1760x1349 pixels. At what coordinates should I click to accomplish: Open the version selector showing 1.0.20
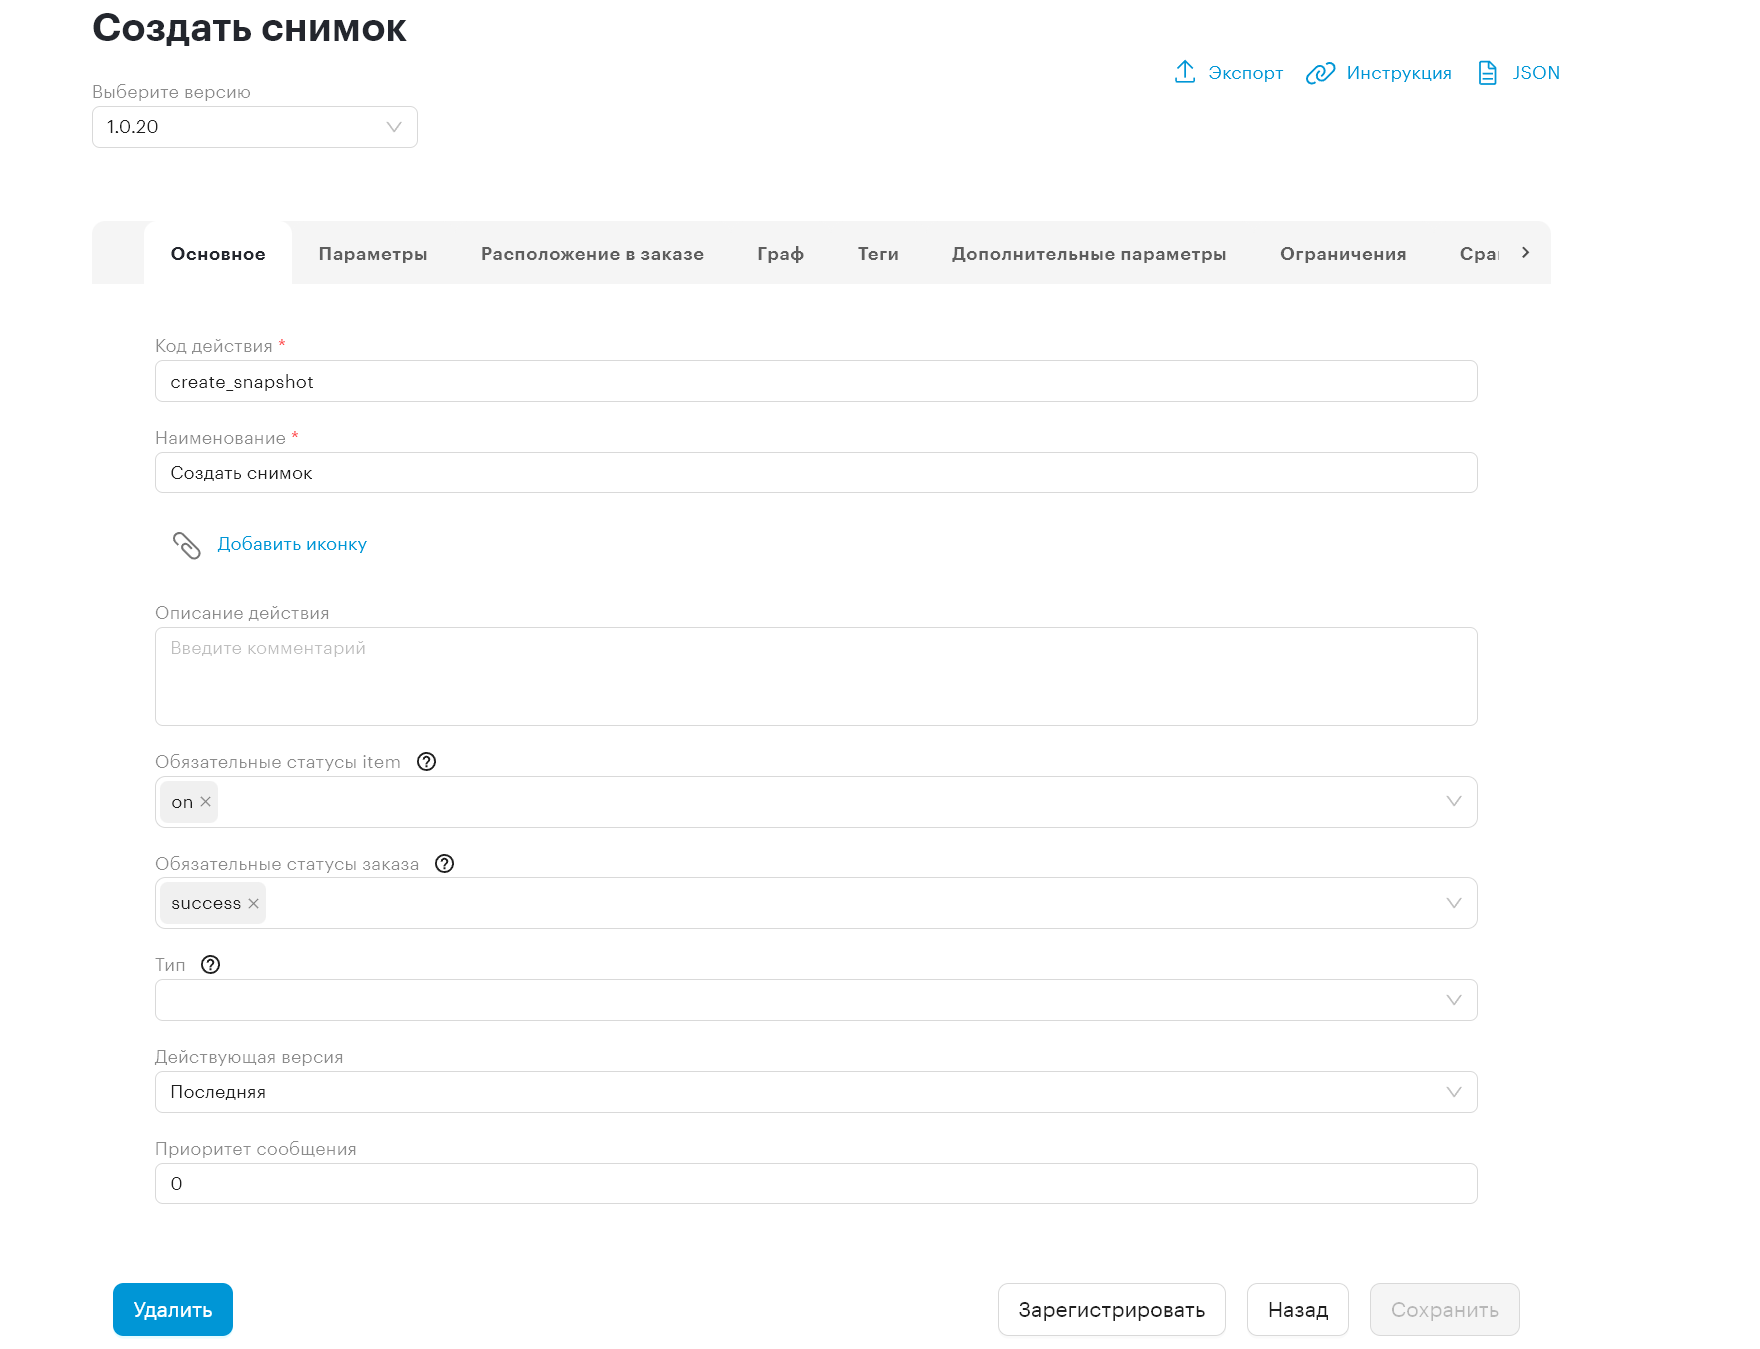(255, 127)
